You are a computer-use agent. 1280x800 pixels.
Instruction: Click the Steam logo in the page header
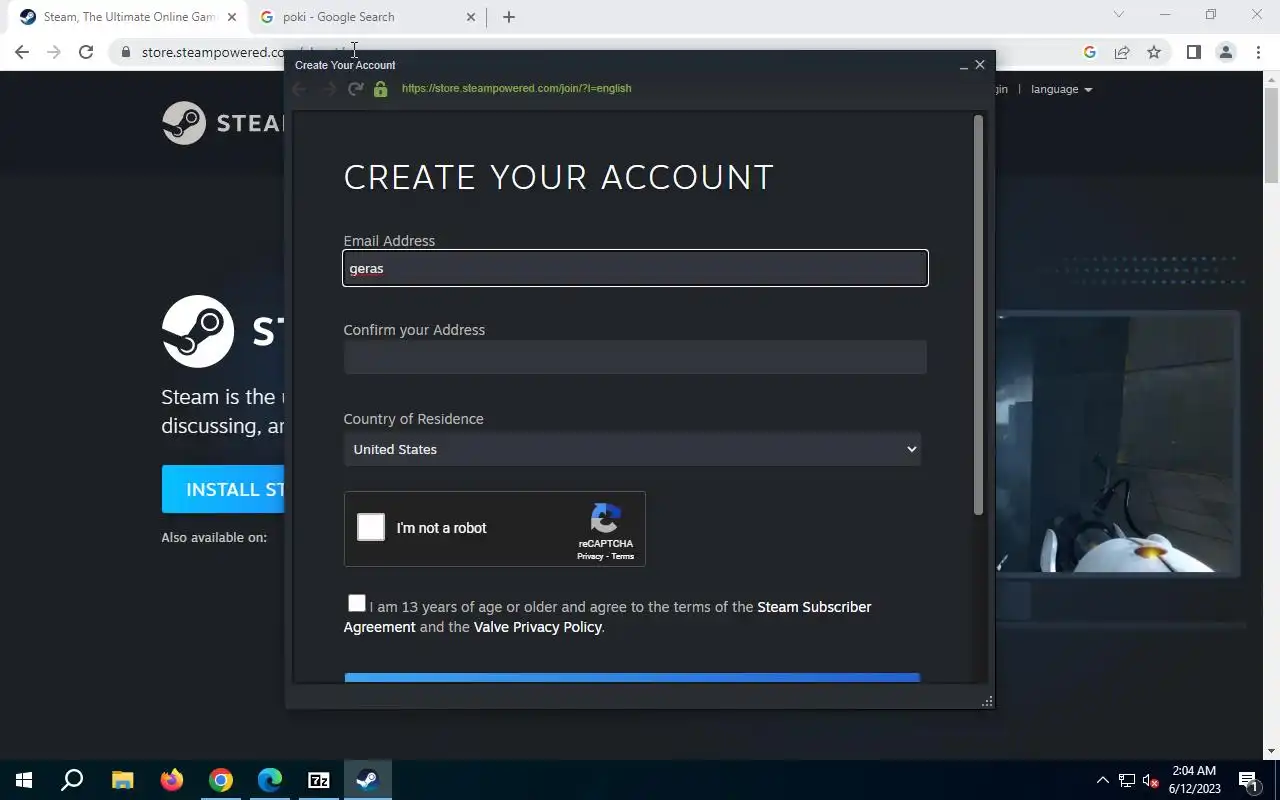coord(223,123)
